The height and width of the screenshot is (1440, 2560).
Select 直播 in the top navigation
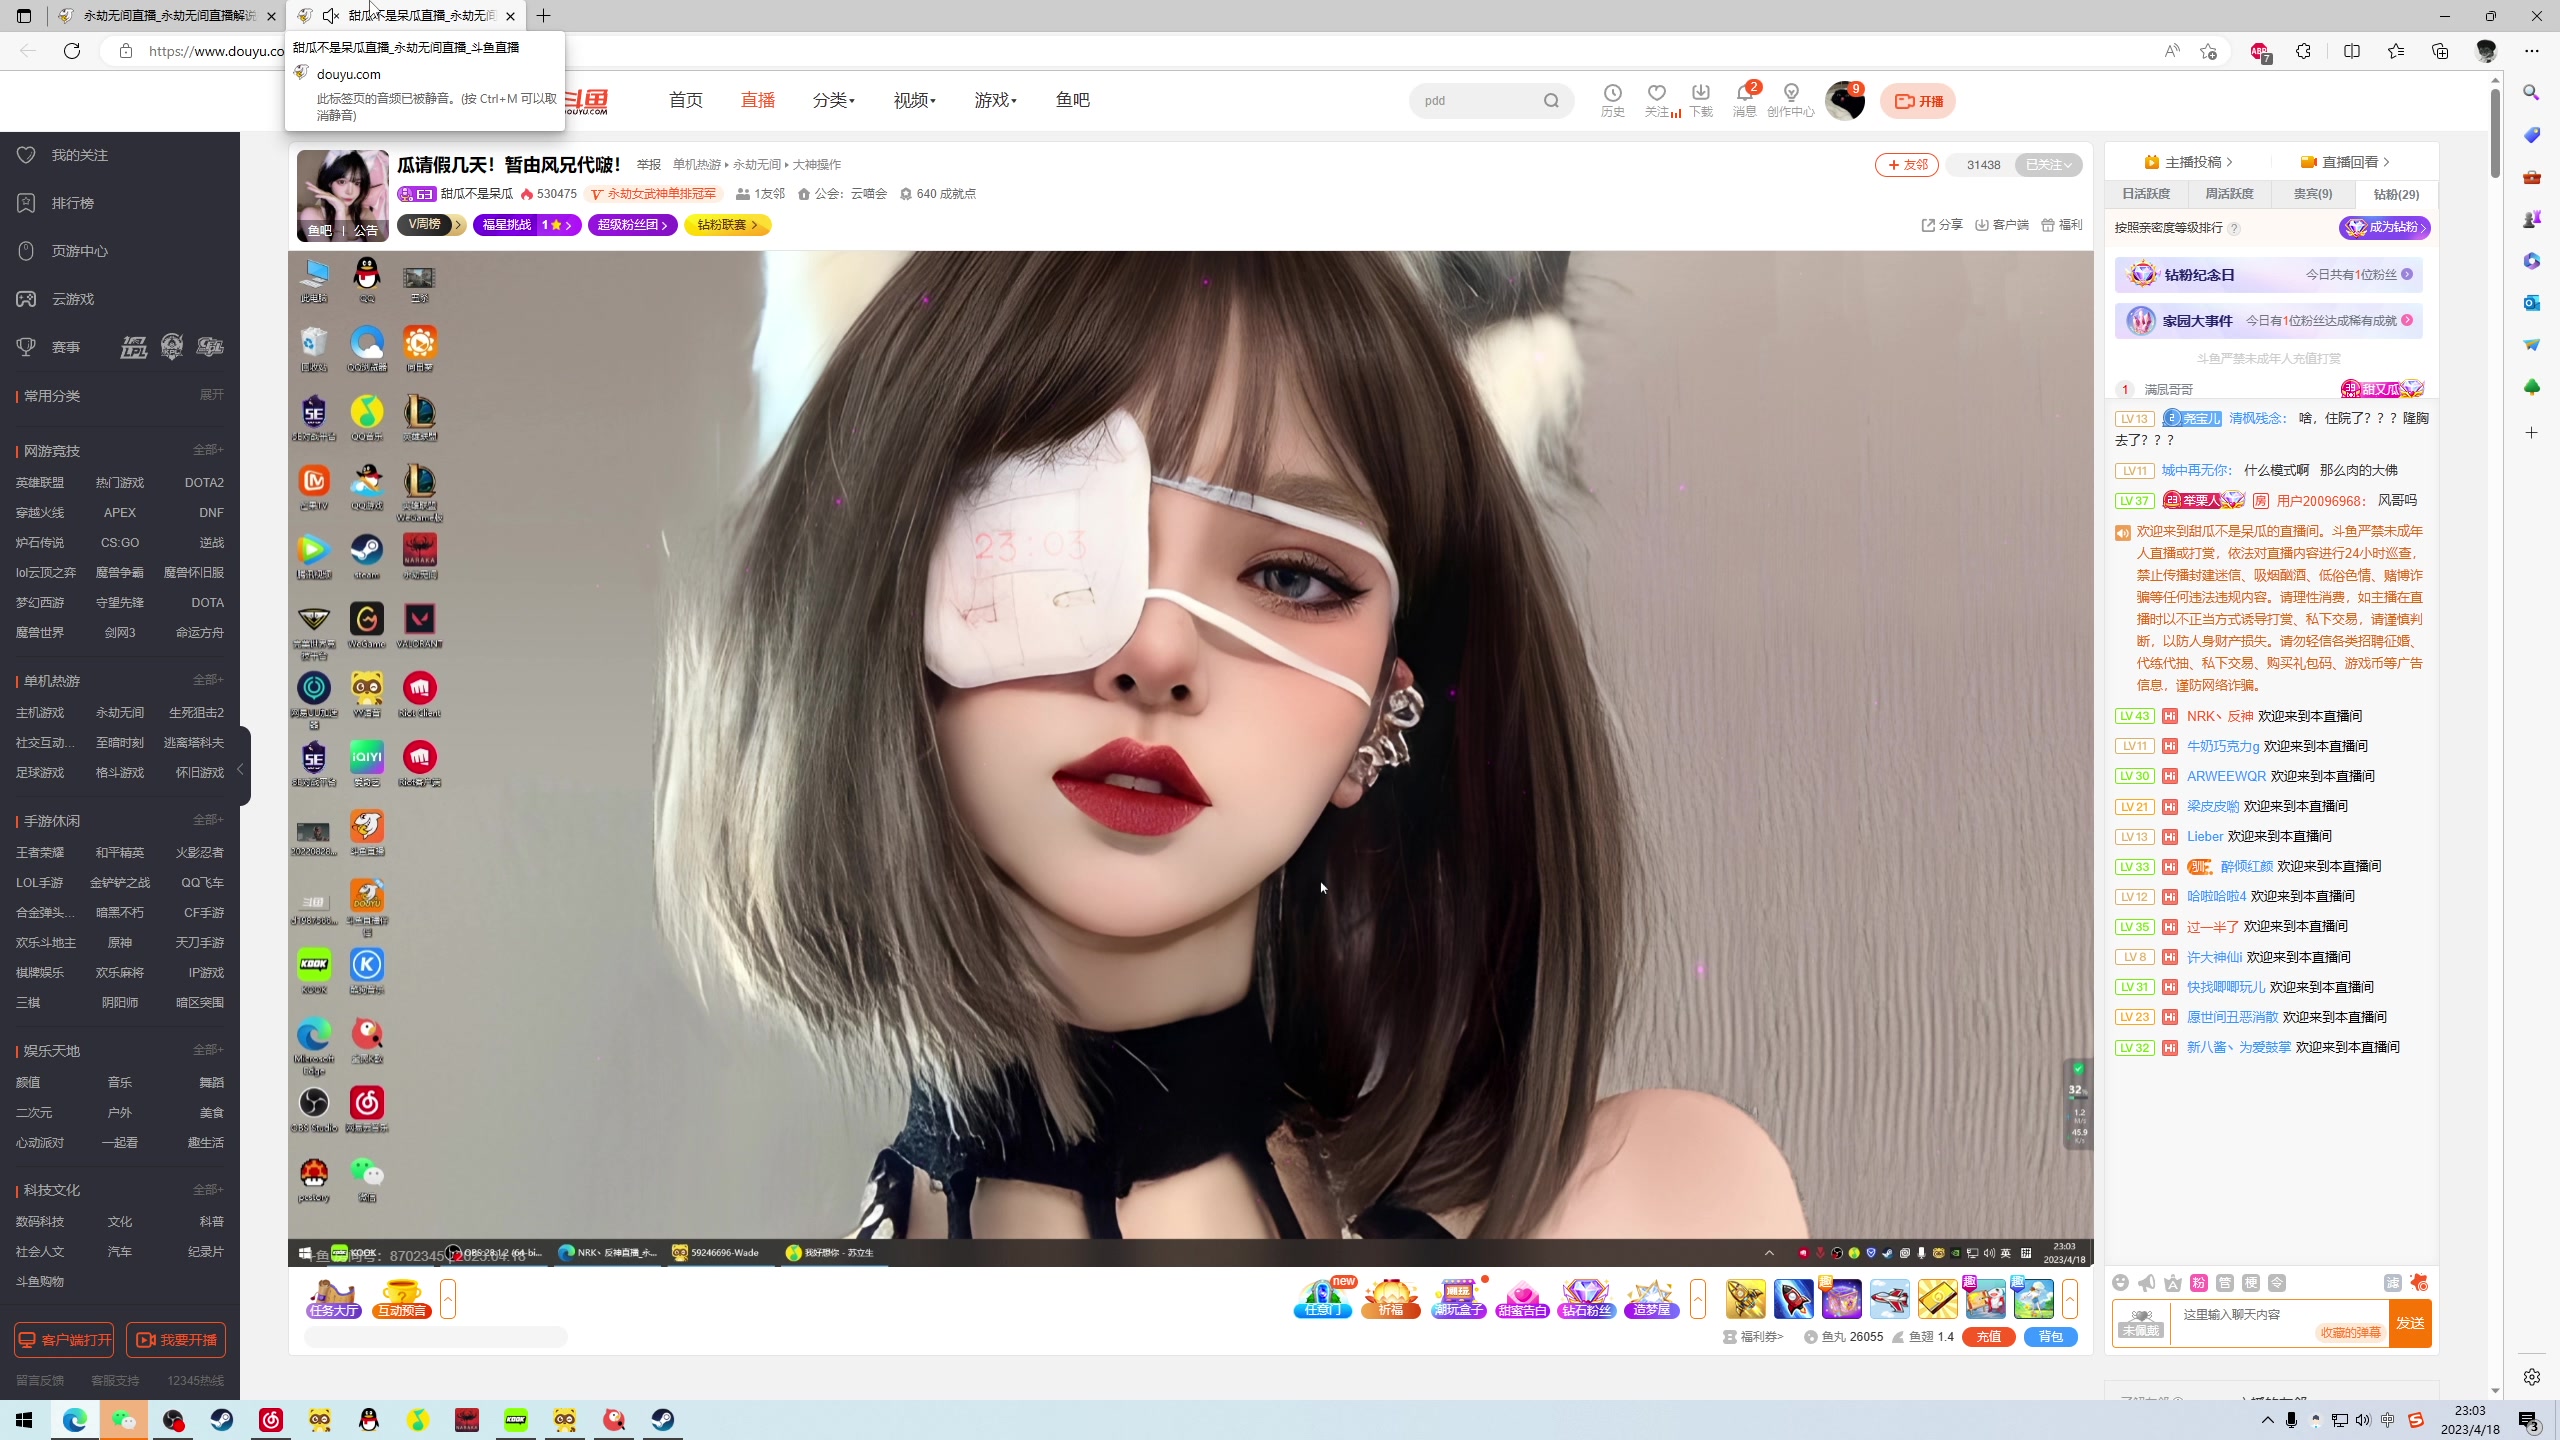757,100
